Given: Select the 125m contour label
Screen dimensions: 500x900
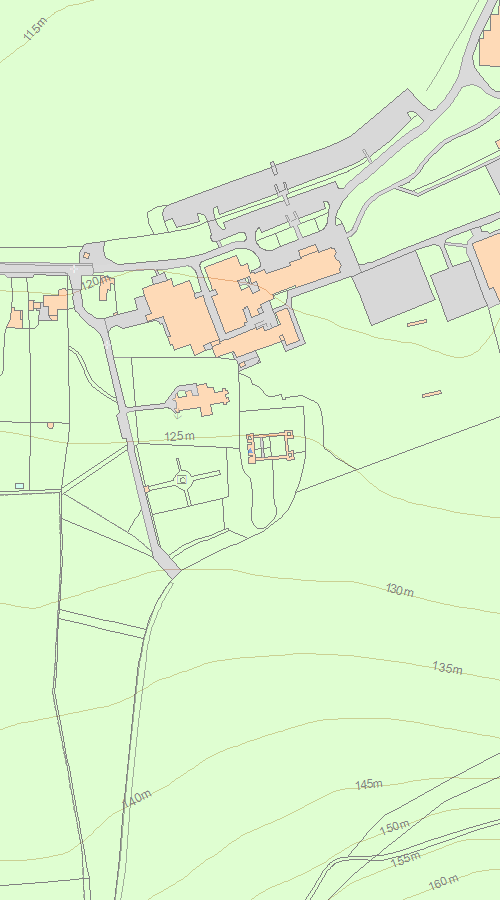Looking at the screenshot, I should 180,436.
